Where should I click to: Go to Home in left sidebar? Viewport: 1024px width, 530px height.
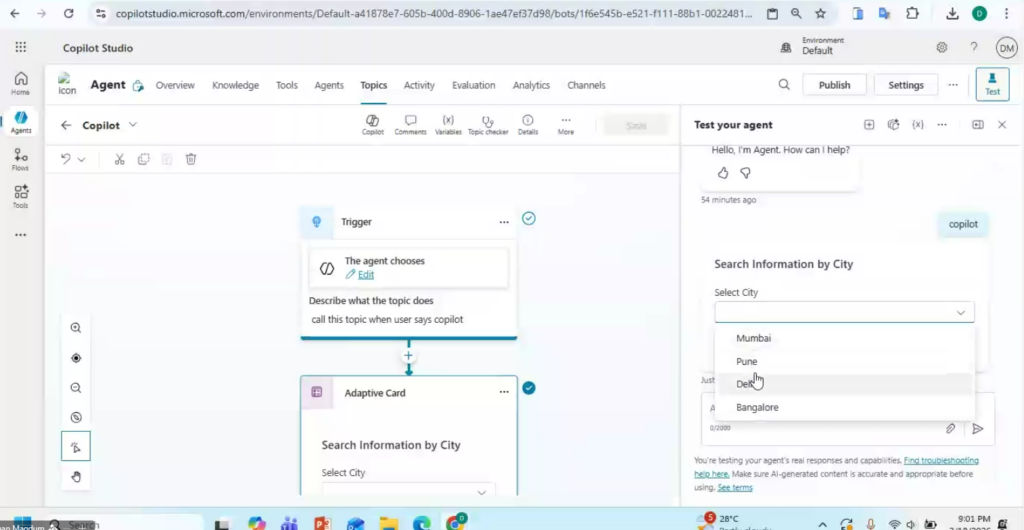point(20,83)
